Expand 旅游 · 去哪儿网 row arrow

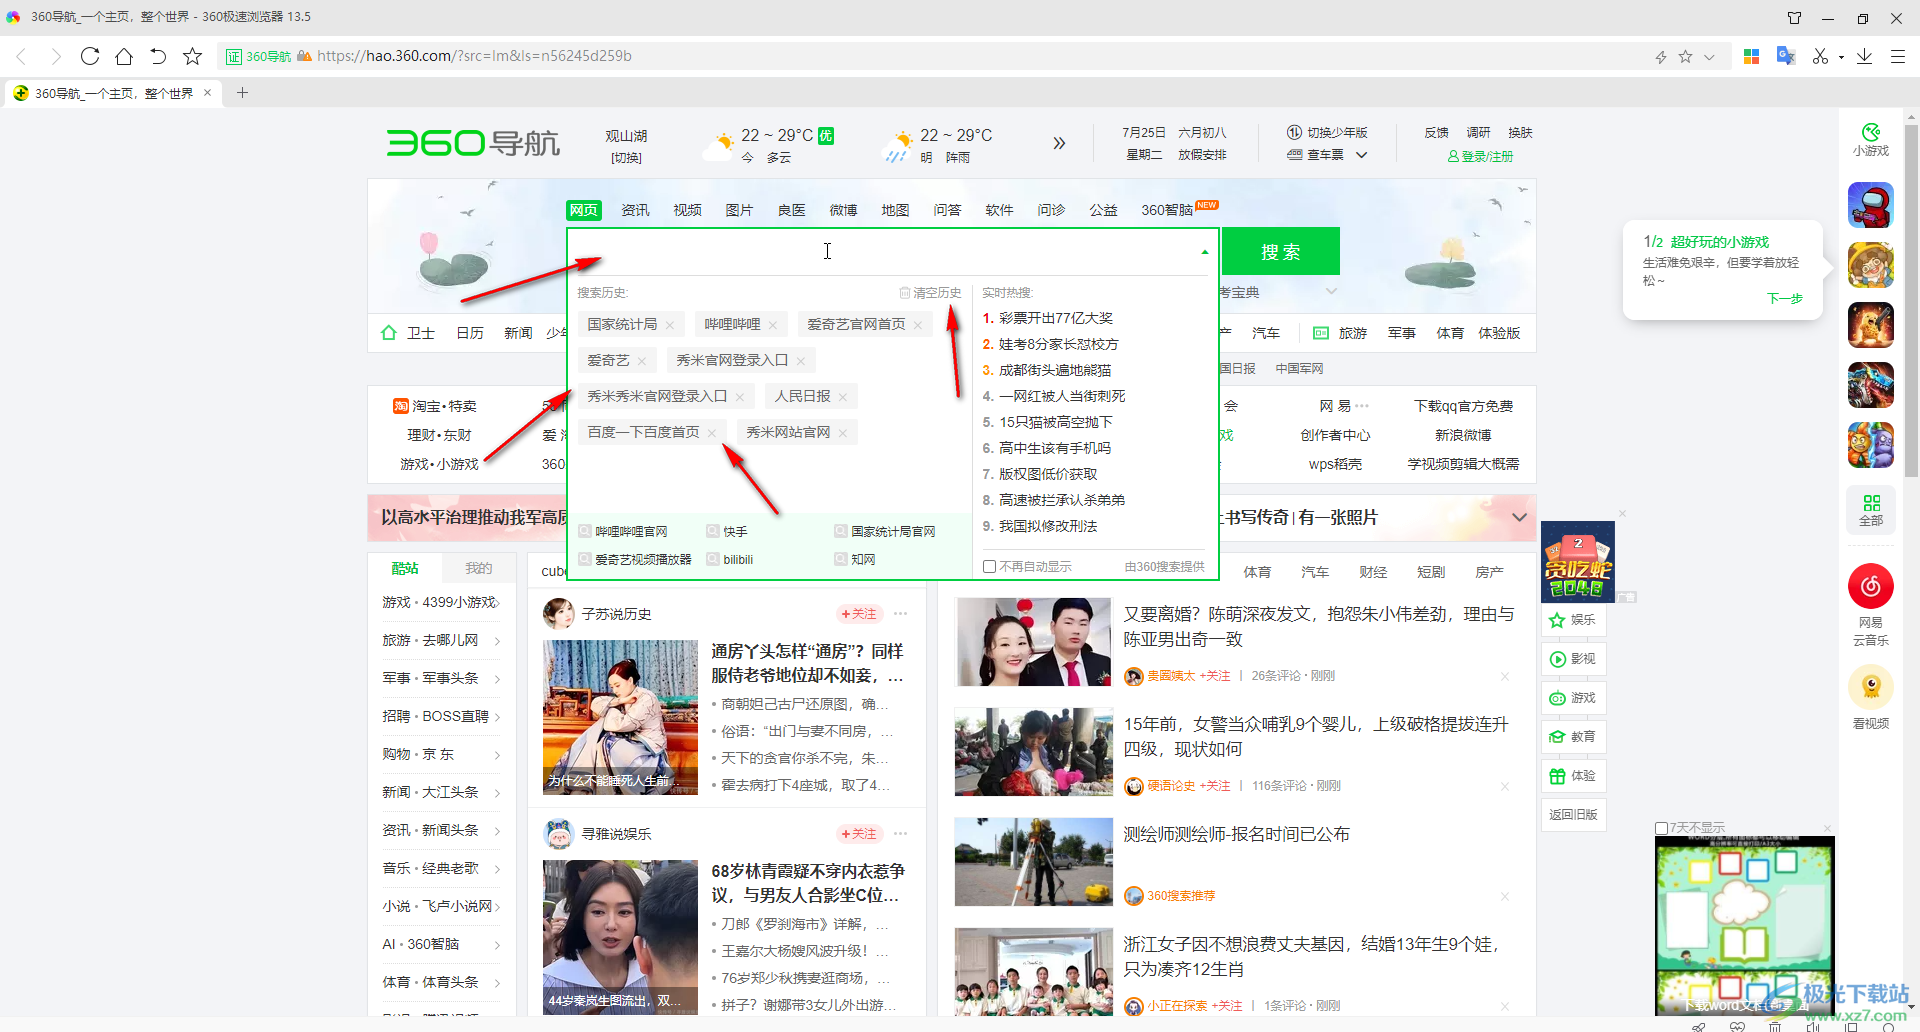pyautogui.click(x=497, y=641)
